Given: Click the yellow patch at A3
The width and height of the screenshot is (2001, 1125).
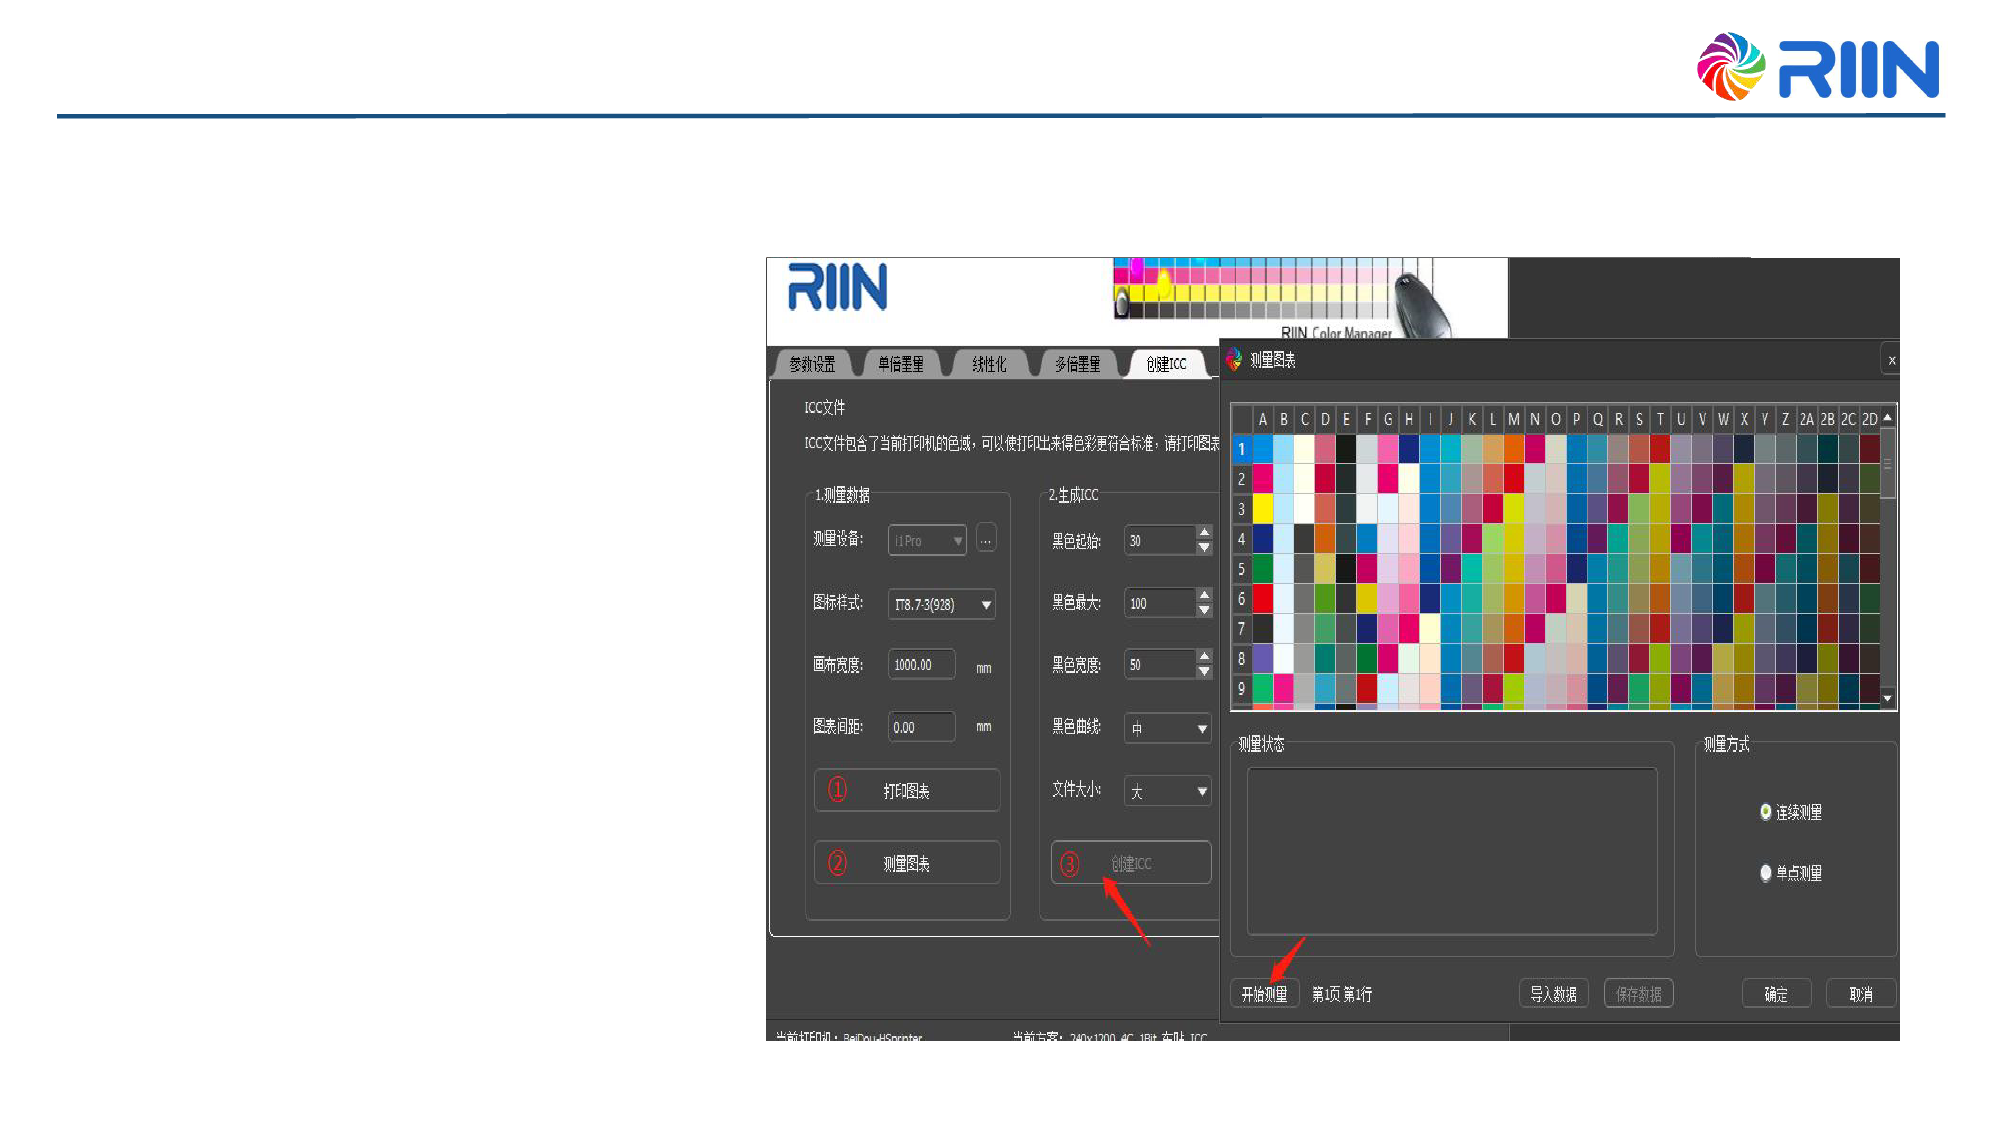Looking at the screenshot, I should pyautogui.click(x=1263, y=509).
